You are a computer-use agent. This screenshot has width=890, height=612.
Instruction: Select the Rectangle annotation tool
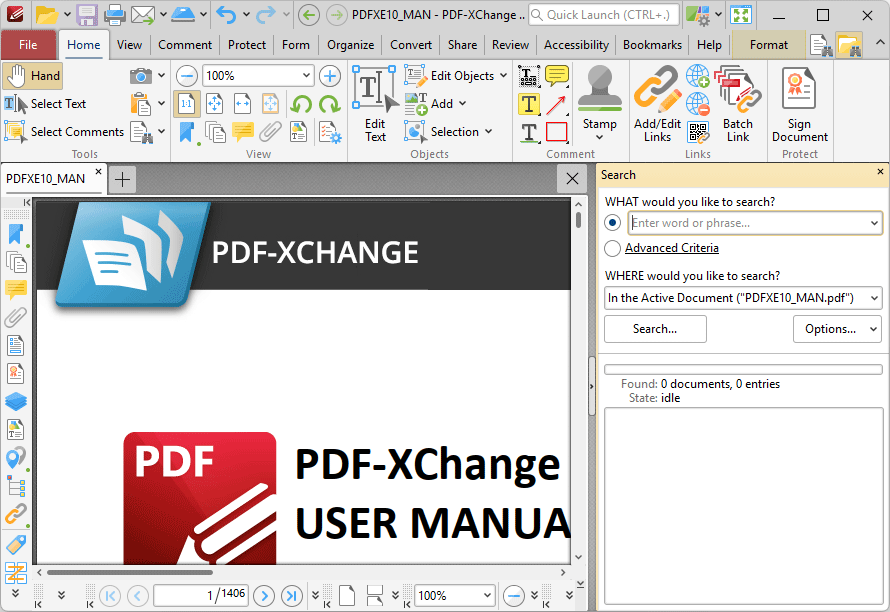coord(556,132)
